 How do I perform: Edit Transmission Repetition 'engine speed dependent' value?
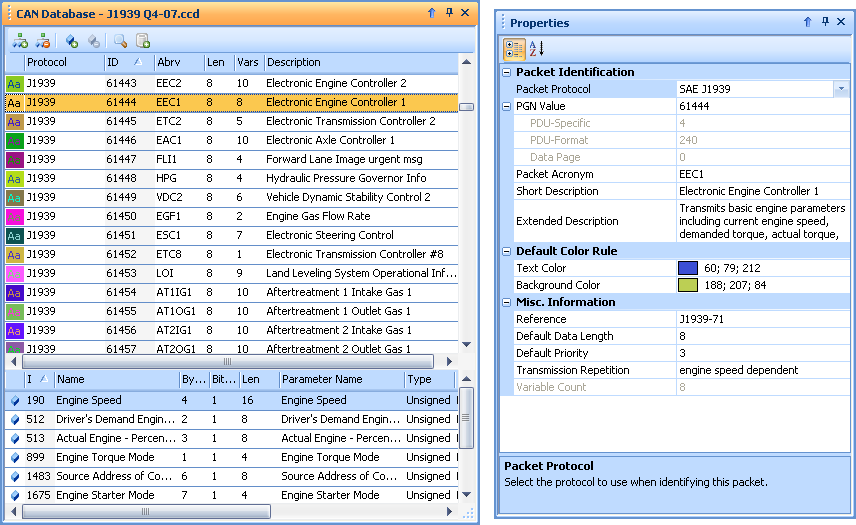763,370
